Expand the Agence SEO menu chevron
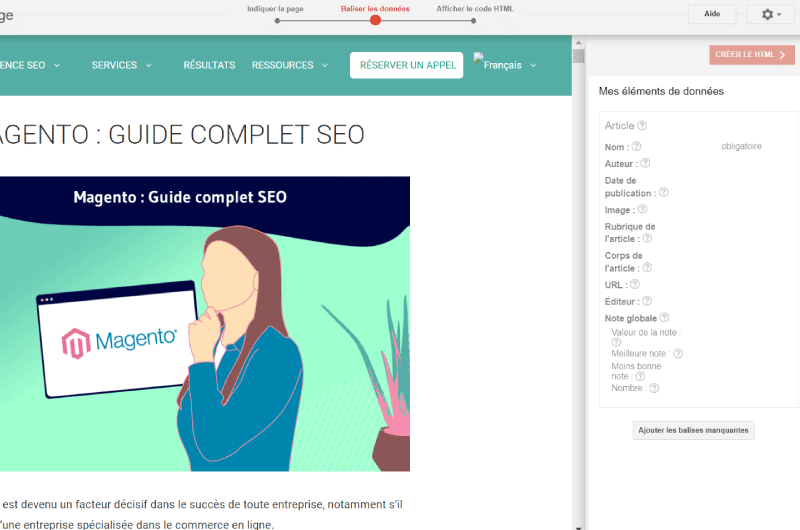Screen dimensions: 800x530 pyautogui.click(x=57, y=65)
